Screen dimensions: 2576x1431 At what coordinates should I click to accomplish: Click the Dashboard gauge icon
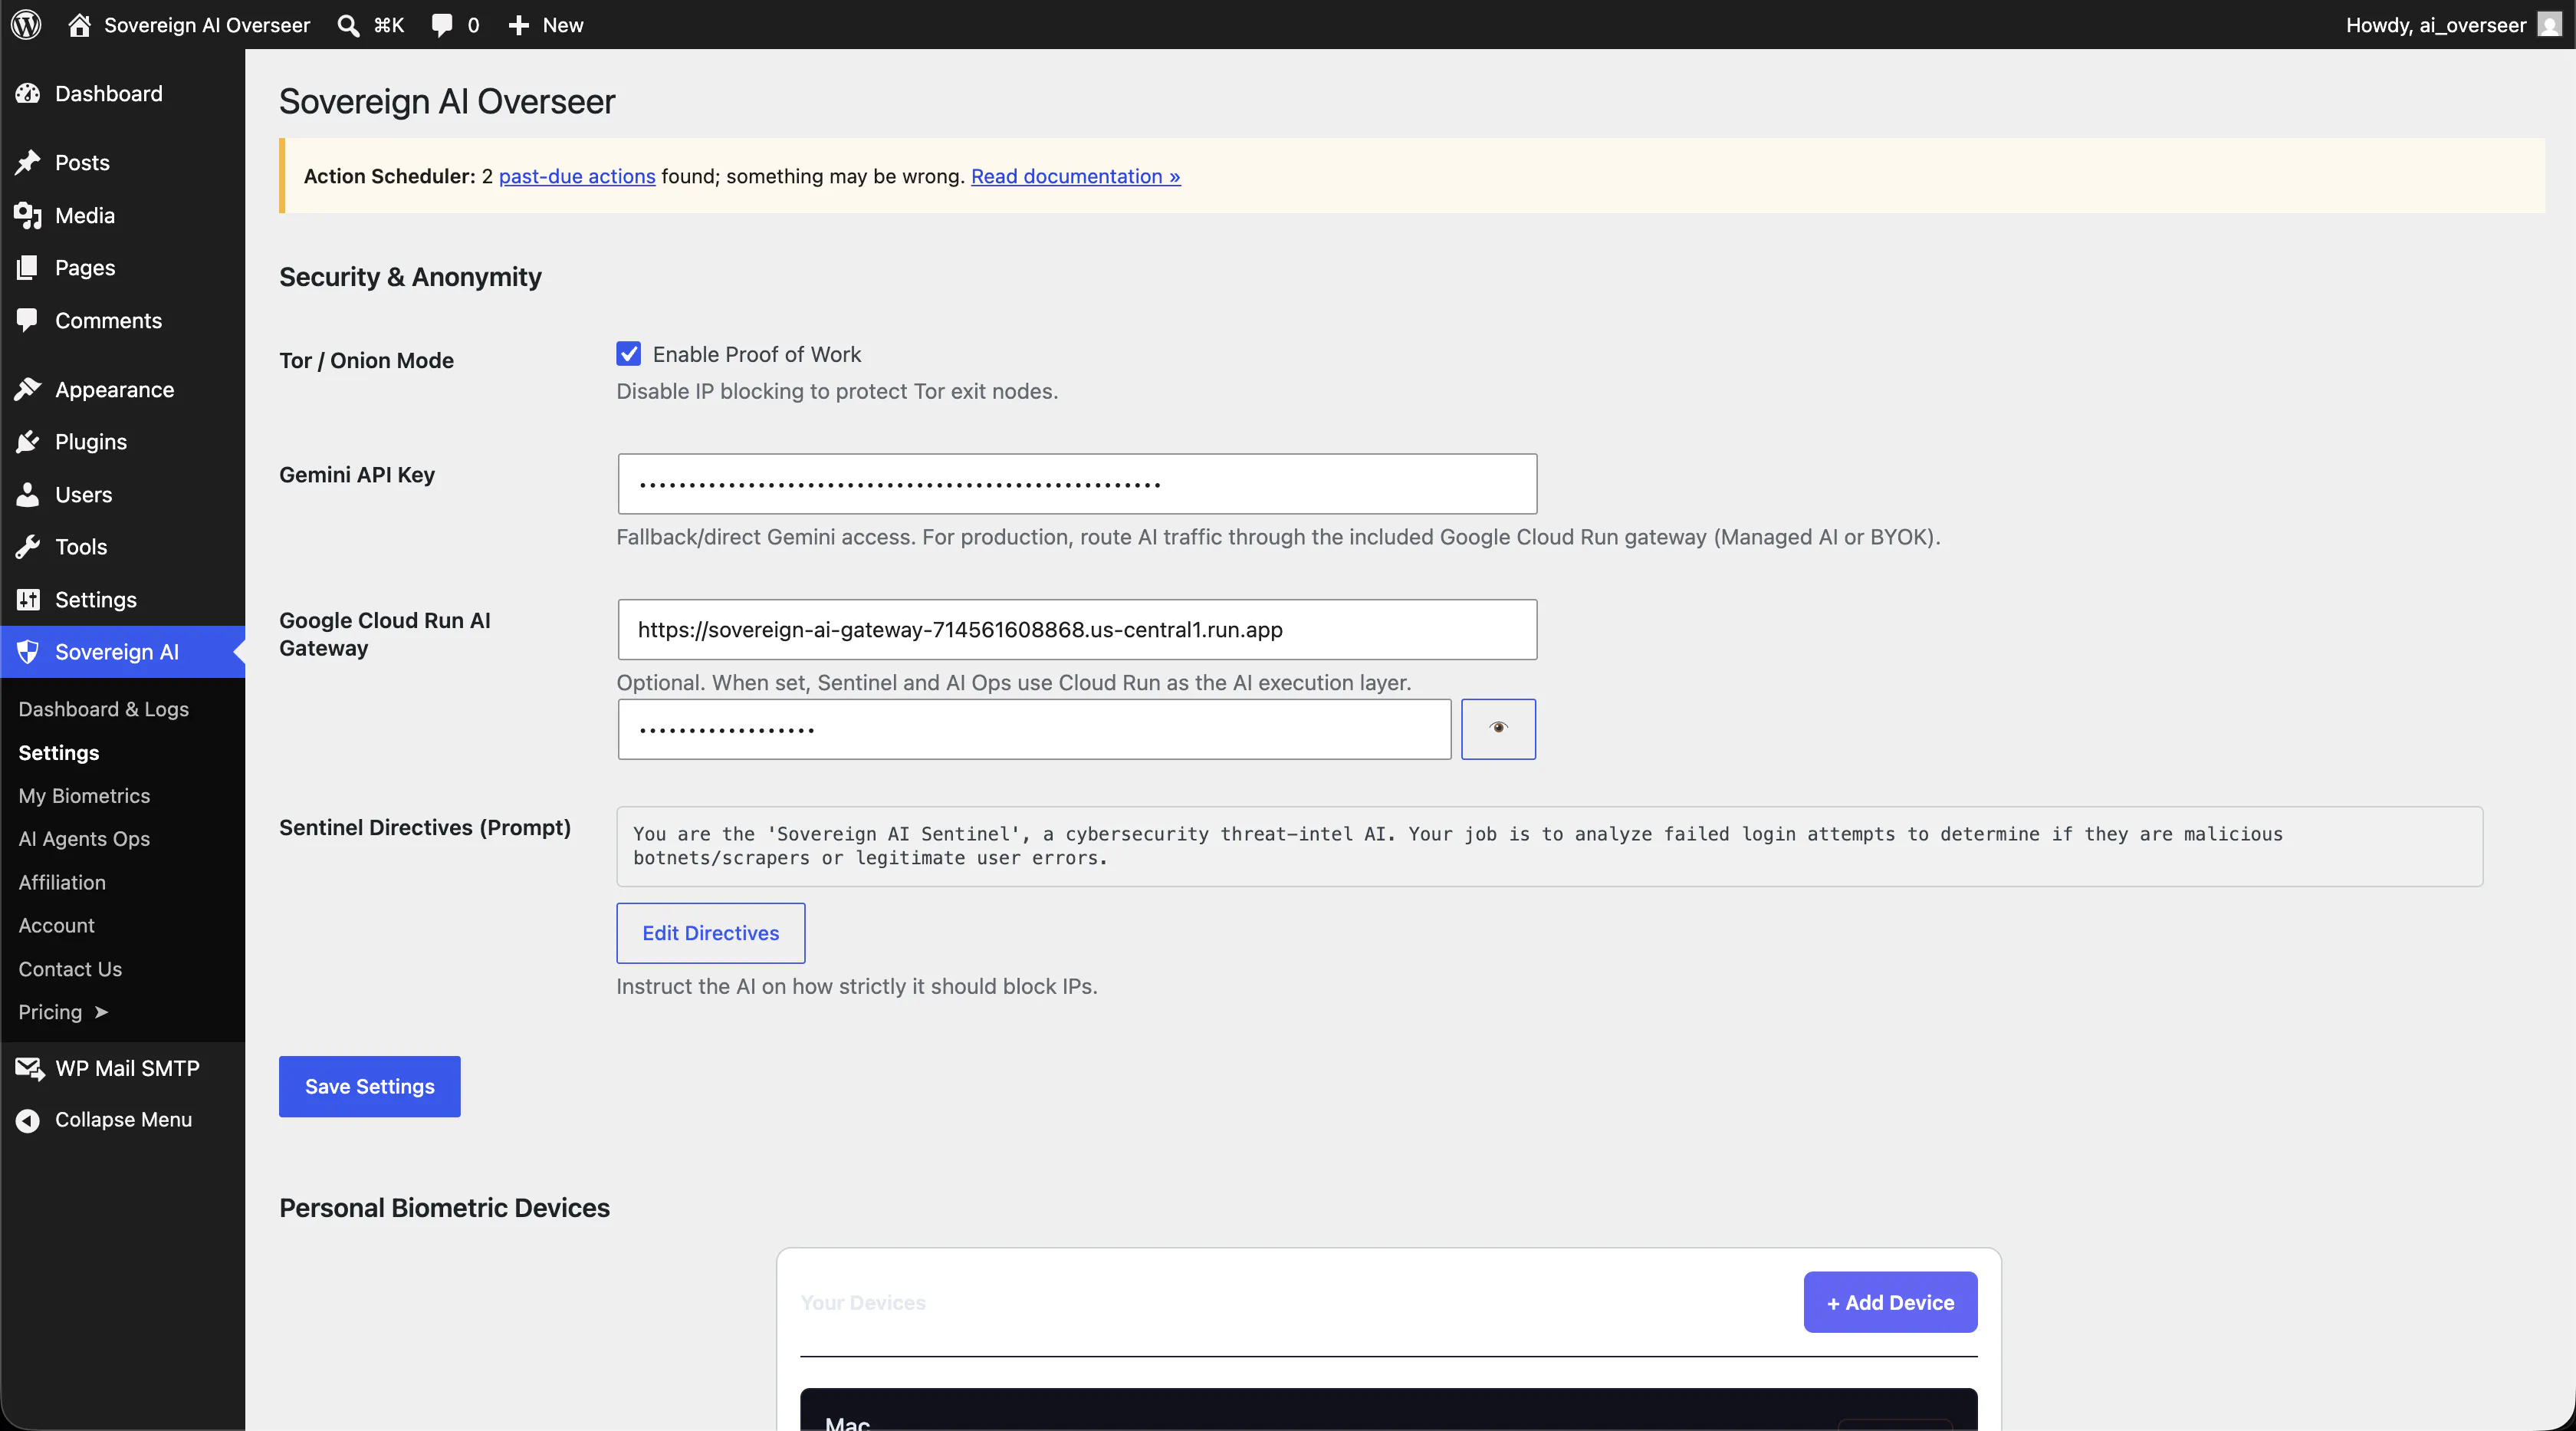tap(28, 93)
